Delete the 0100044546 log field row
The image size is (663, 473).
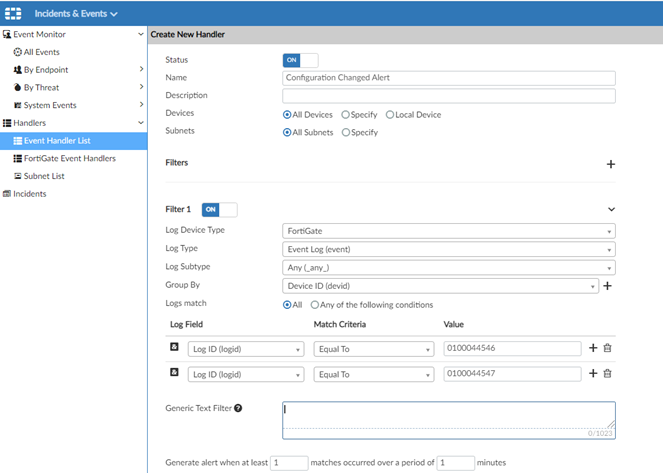tap(607, 348)
